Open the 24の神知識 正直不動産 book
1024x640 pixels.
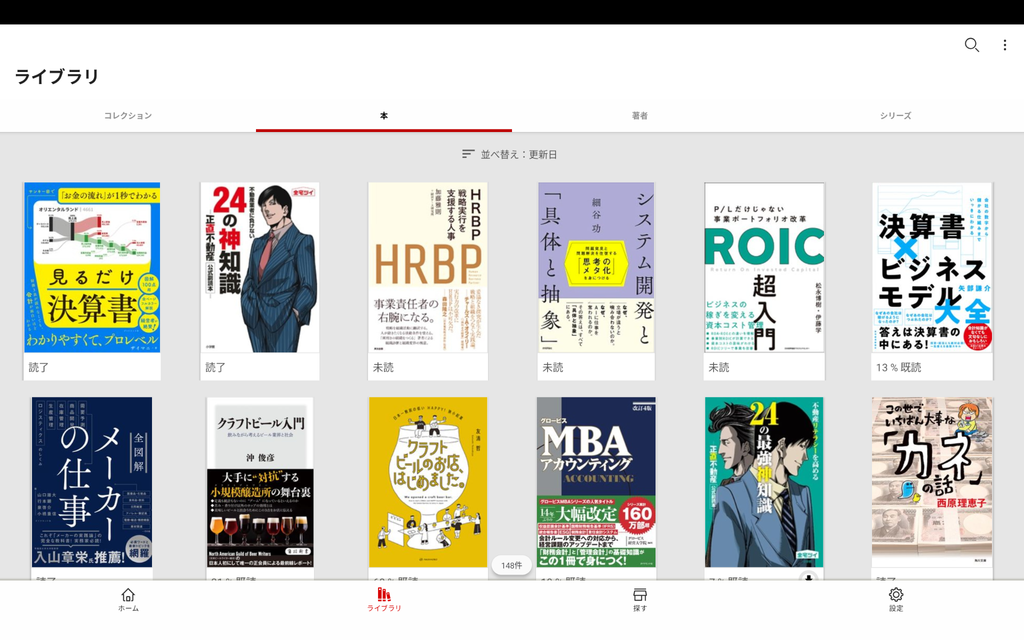click(x=260, y=268)
